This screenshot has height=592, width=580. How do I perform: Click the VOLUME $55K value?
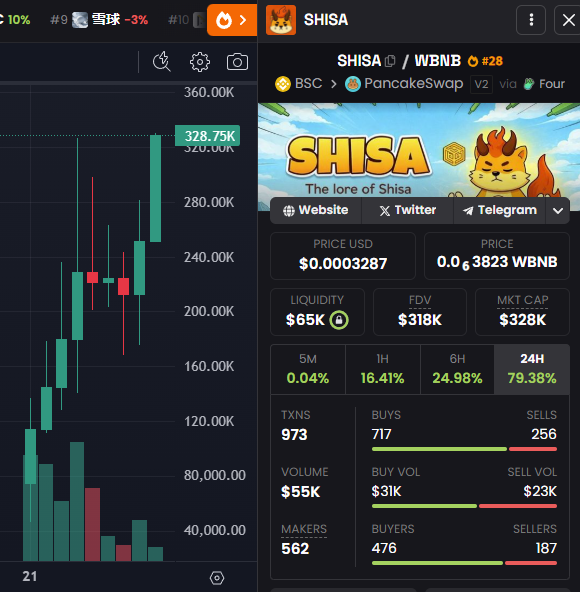pyautogui.click(x=301, y=492)
